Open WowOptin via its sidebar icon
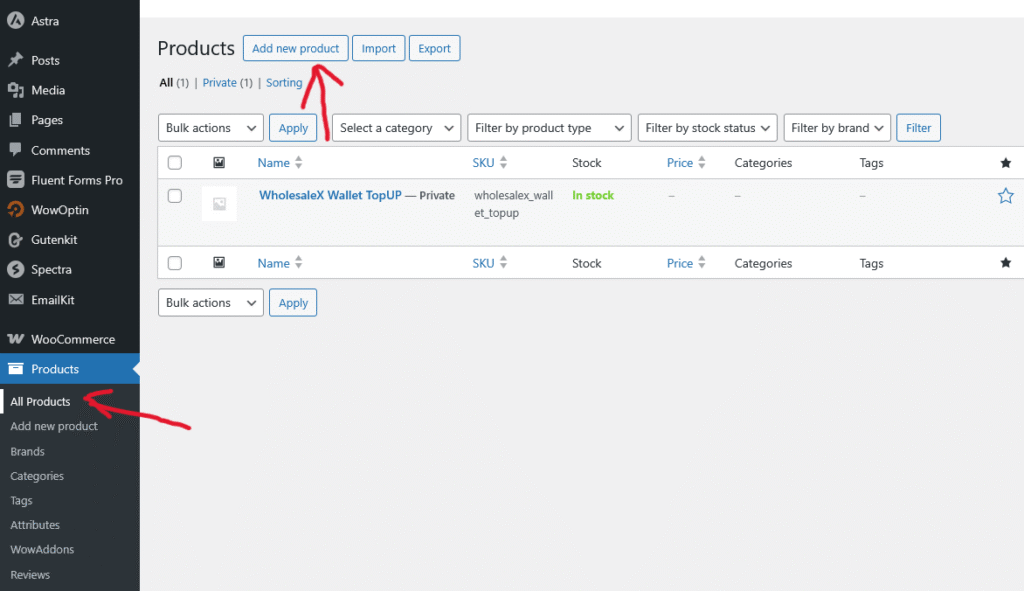1024x591 pixels. (x=15, y=210)
